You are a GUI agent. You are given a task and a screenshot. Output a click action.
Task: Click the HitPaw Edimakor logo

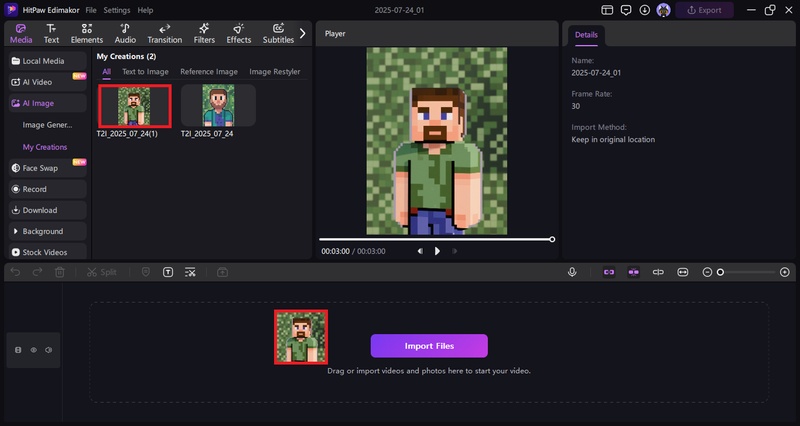point(11,10)
